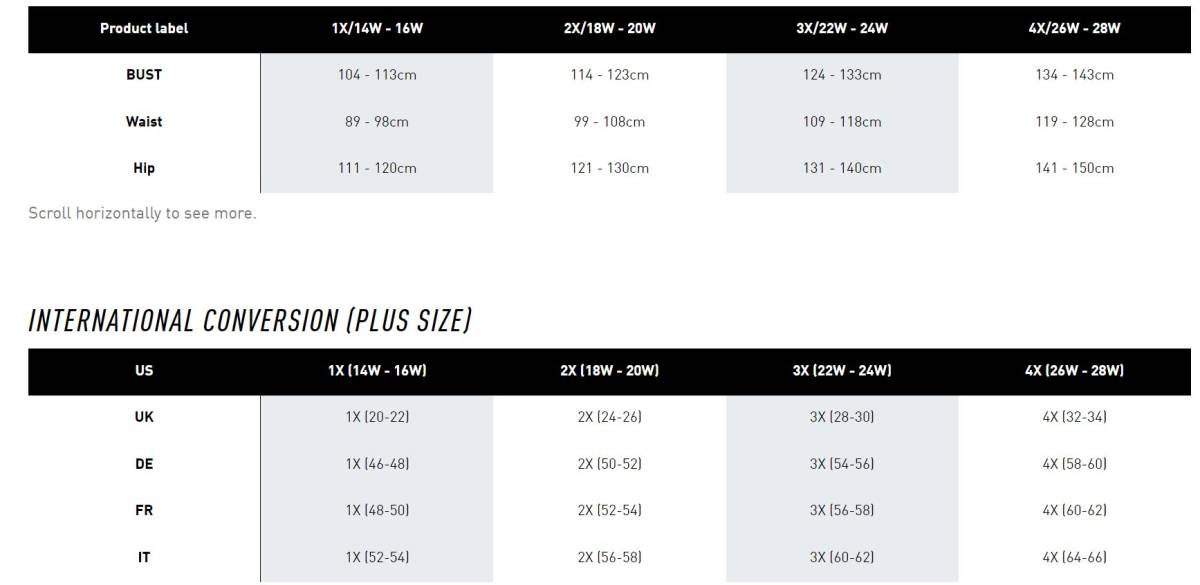
Task: Click the International Conversion (Plus Size) heading
Action: 250,321
